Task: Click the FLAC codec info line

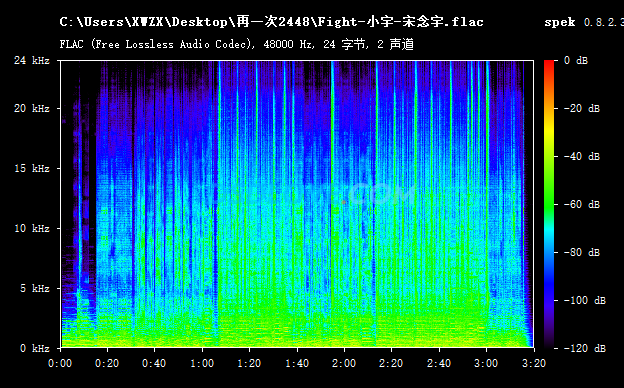Action: (236, 44)
